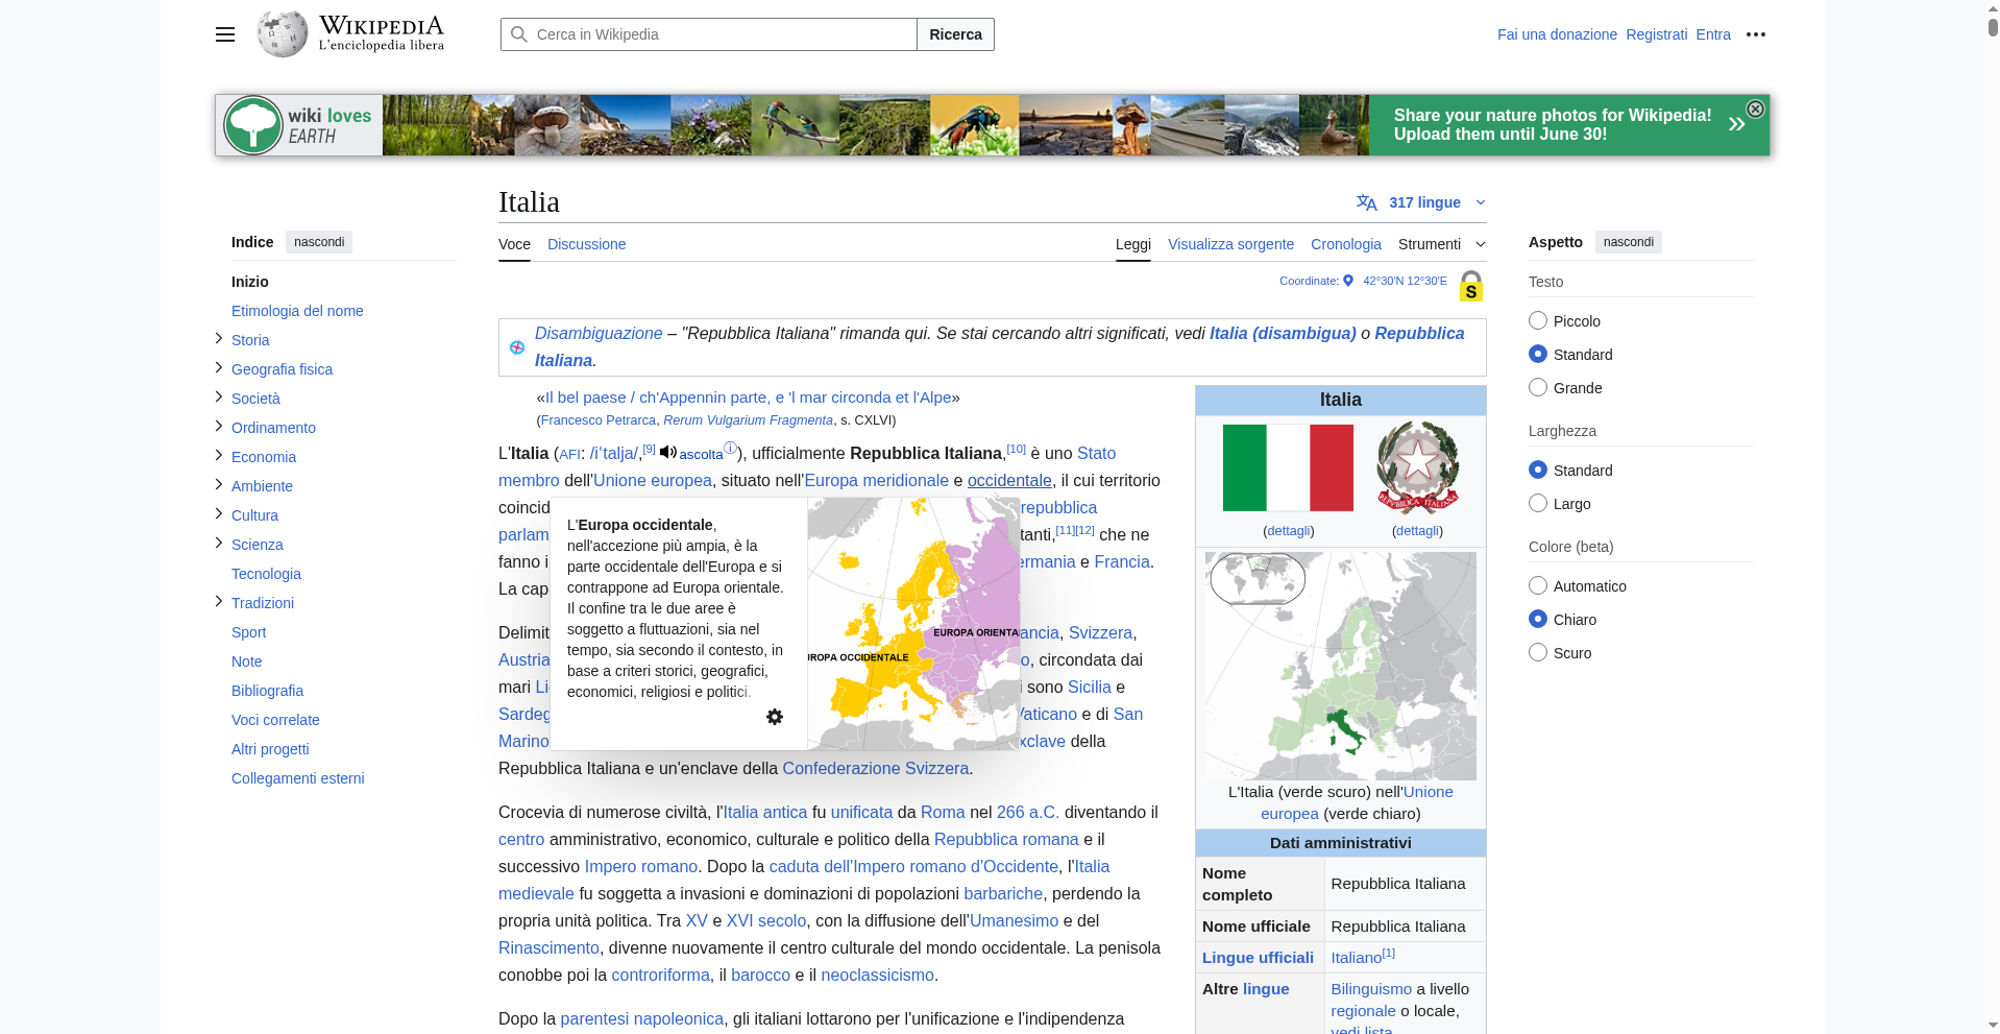Viewport: 2000px width, 1034px height.
Task: Click the Italian flag image
Action: 1288,467
